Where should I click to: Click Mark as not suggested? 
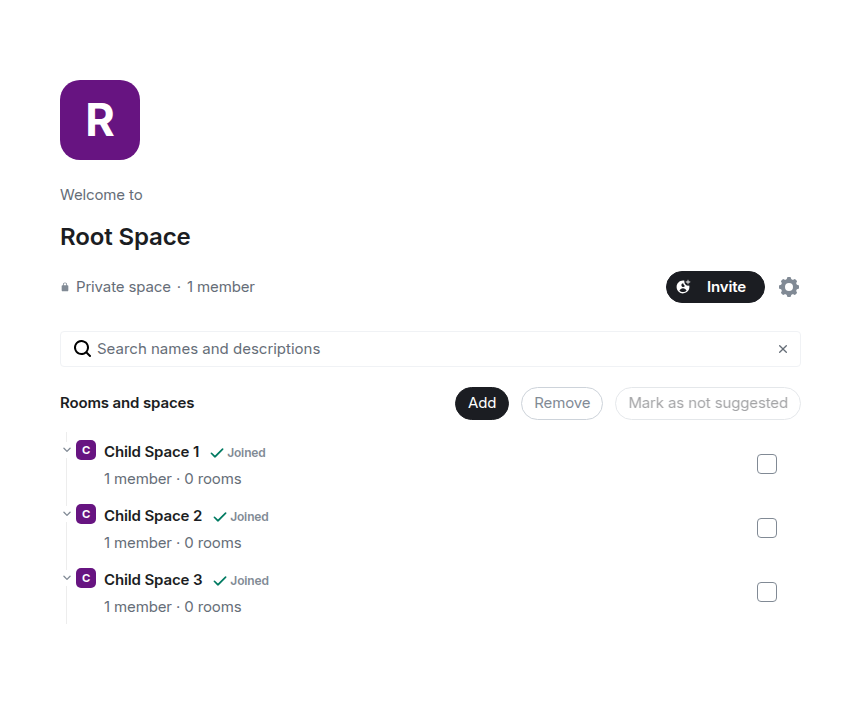coord(708,403)
